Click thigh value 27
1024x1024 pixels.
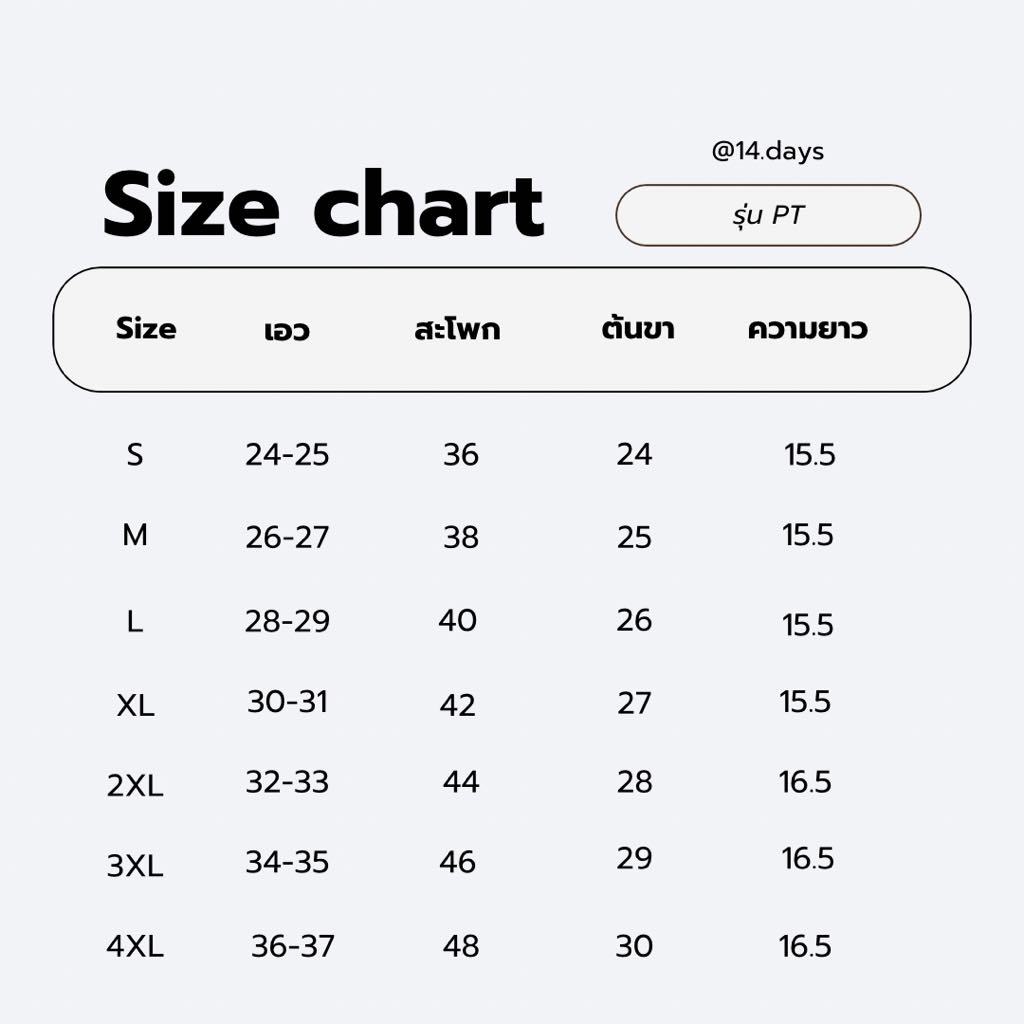click(634, 703)
